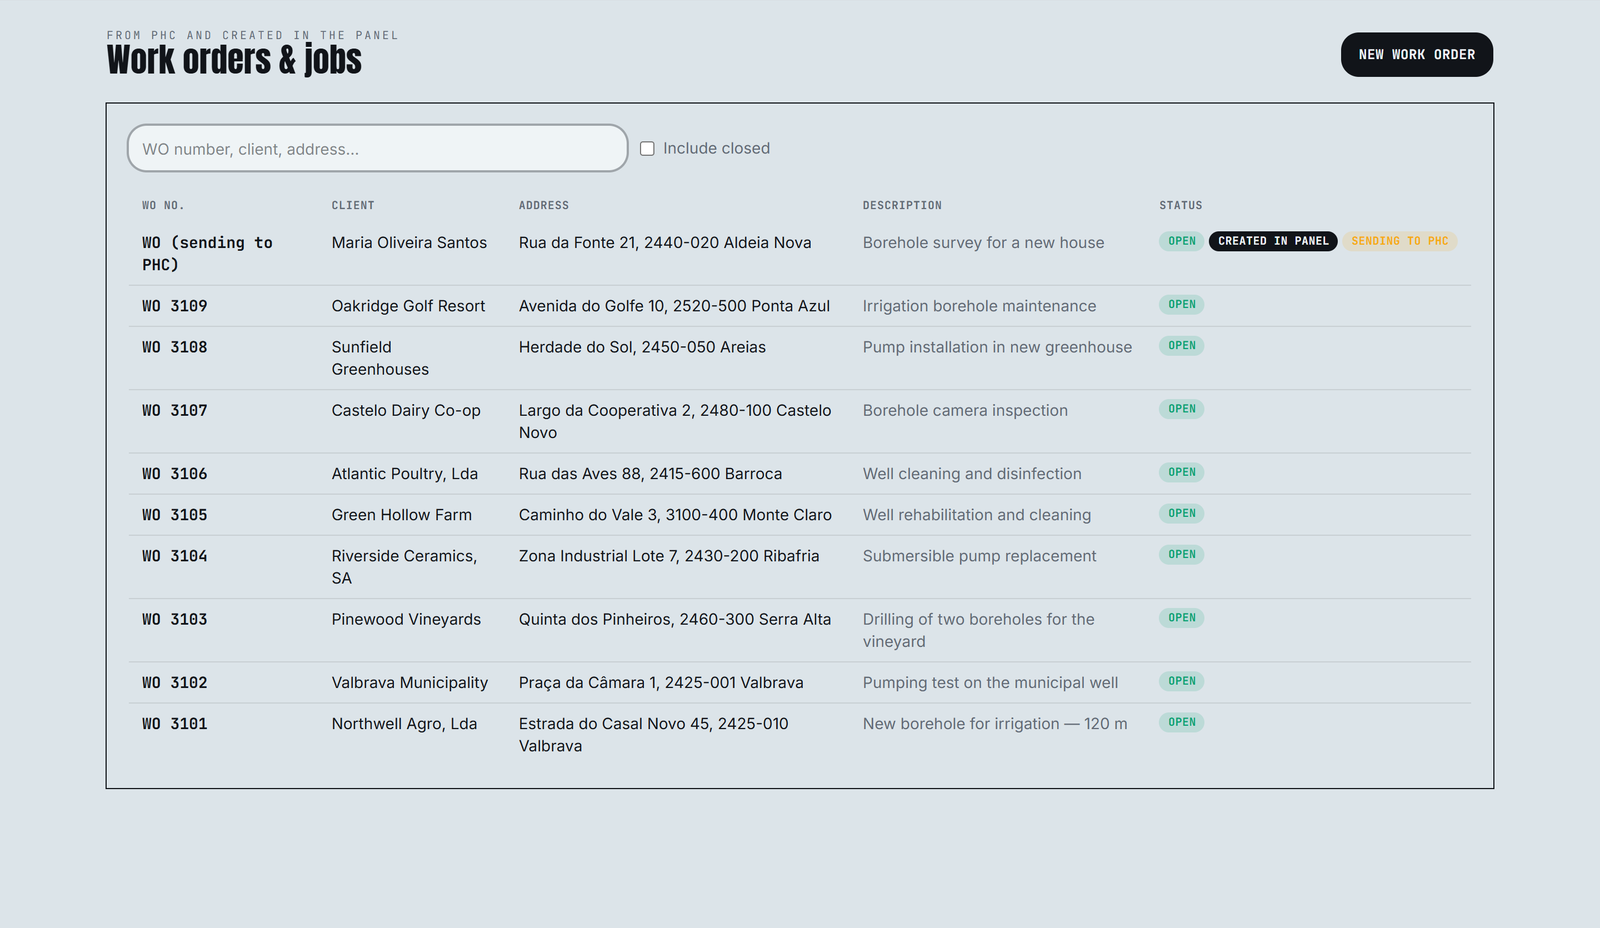The height and width of the screenshot is (928, 1600).
Task: Click the STATUS column header
Action: click(1181, 205)
